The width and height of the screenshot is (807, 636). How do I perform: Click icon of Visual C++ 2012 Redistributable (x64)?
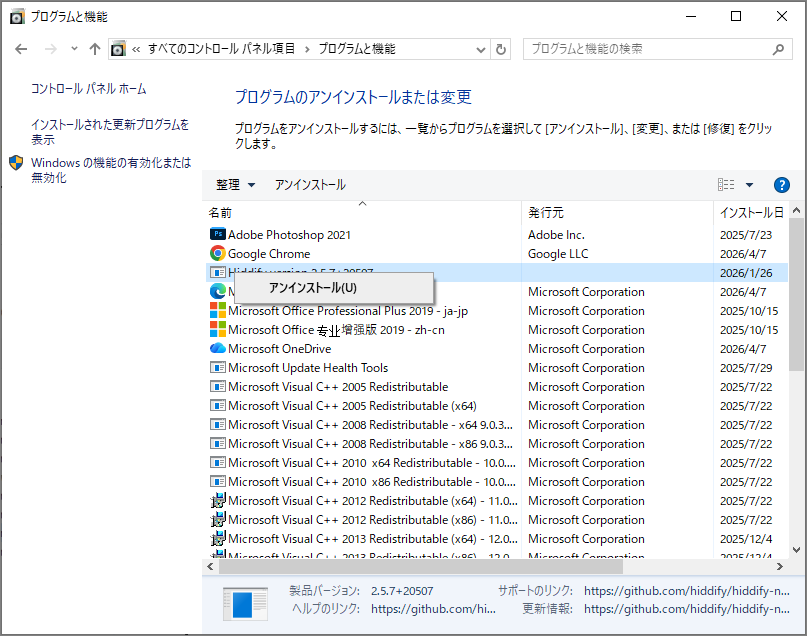(218, 500)
